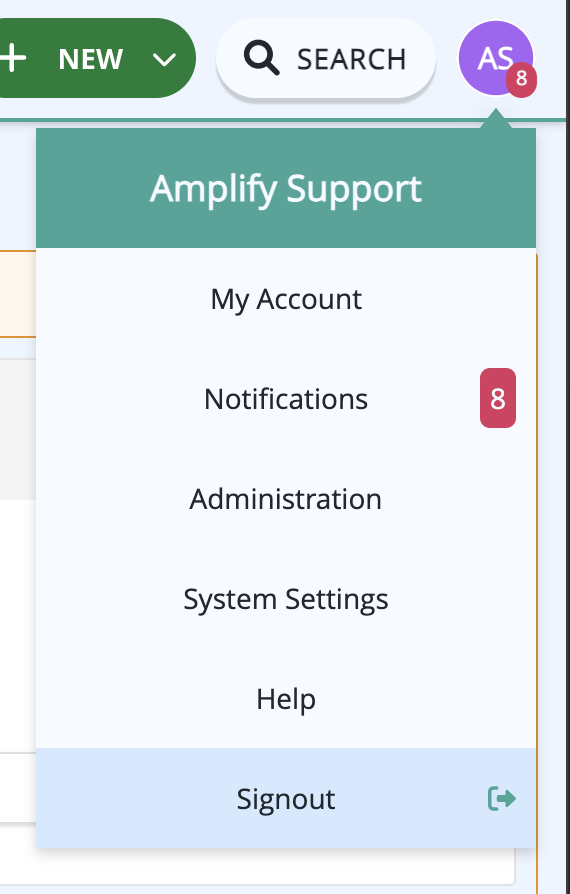Expand the NEW button dropdown chevron
The image size is (570, 894).
(165, 59)
